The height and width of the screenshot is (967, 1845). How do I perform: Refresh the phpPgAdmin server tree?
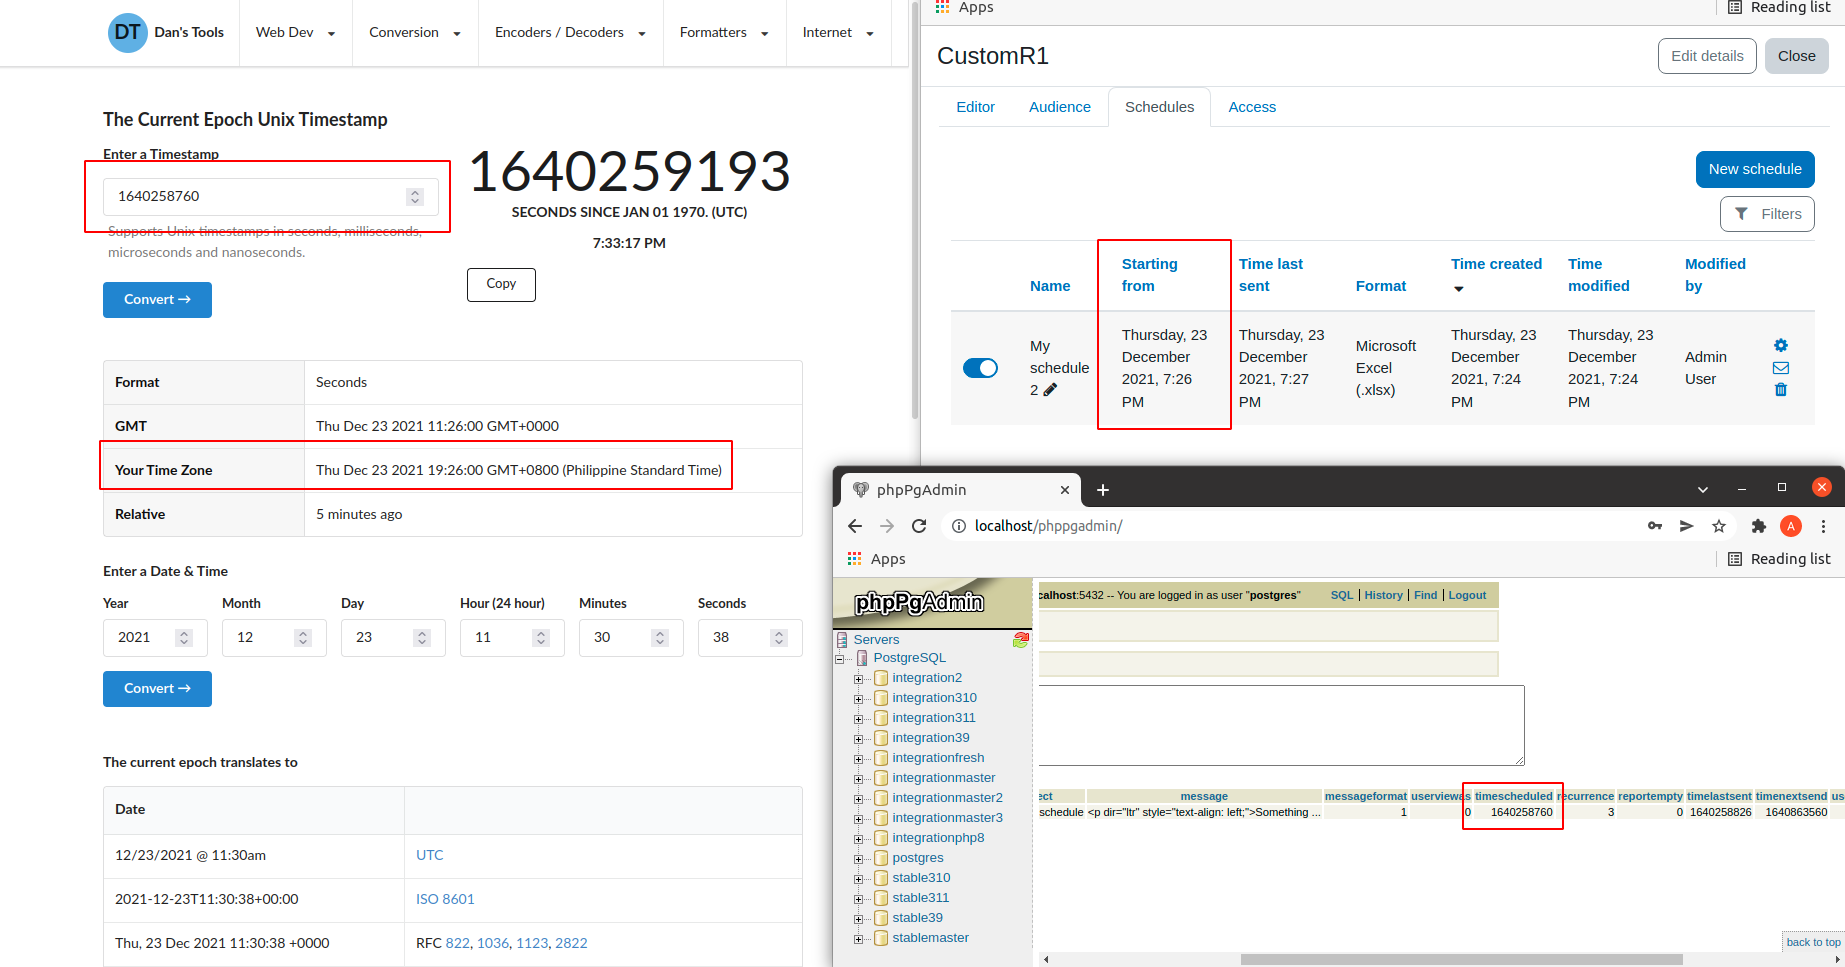[x=1021, y=640]
